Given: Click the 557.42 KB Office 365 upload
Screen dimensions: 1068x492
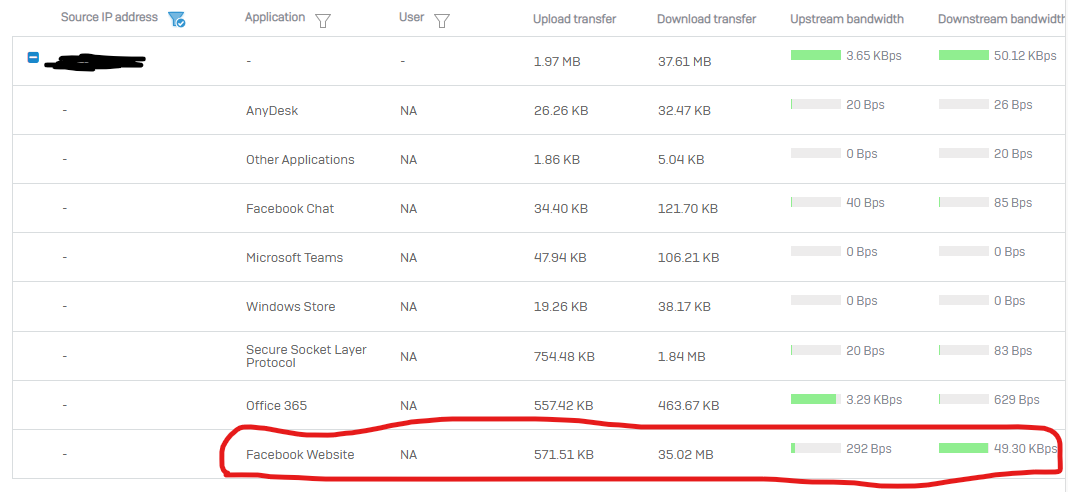Looking at the screenshot, I should (x=564, y=405).
